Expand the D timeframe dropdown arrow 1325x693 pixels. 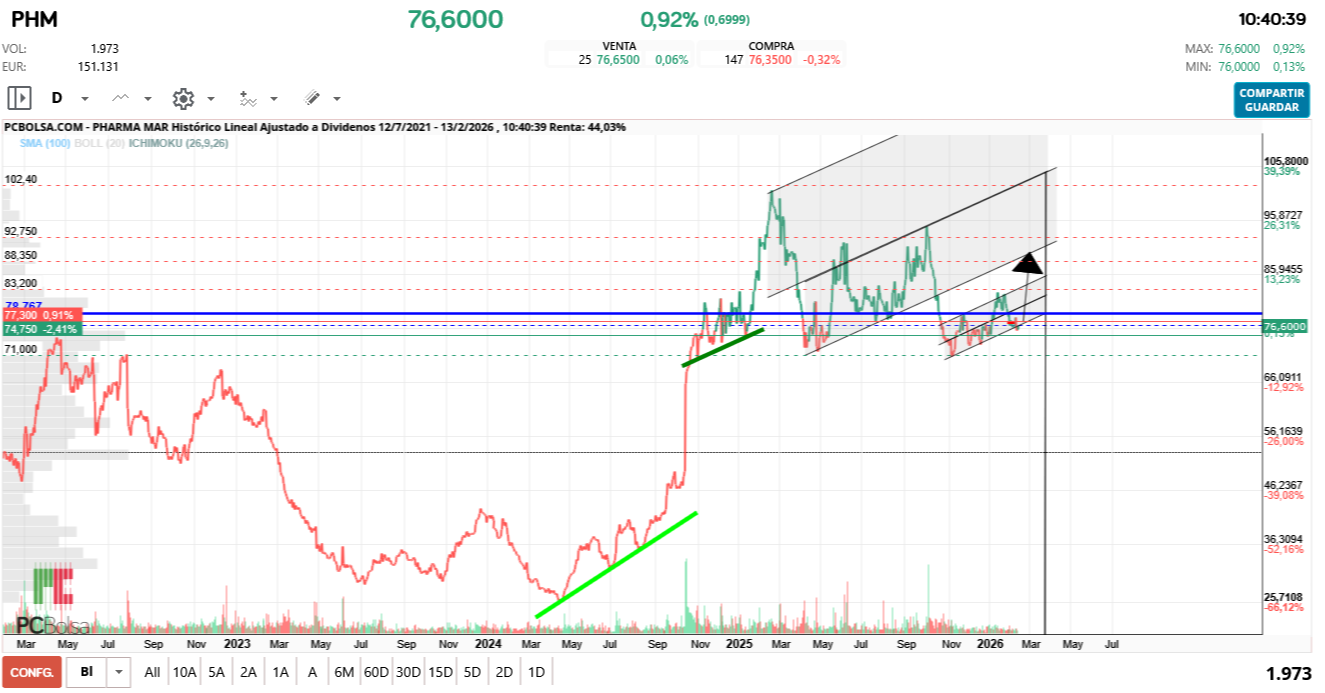pos(85,99)
